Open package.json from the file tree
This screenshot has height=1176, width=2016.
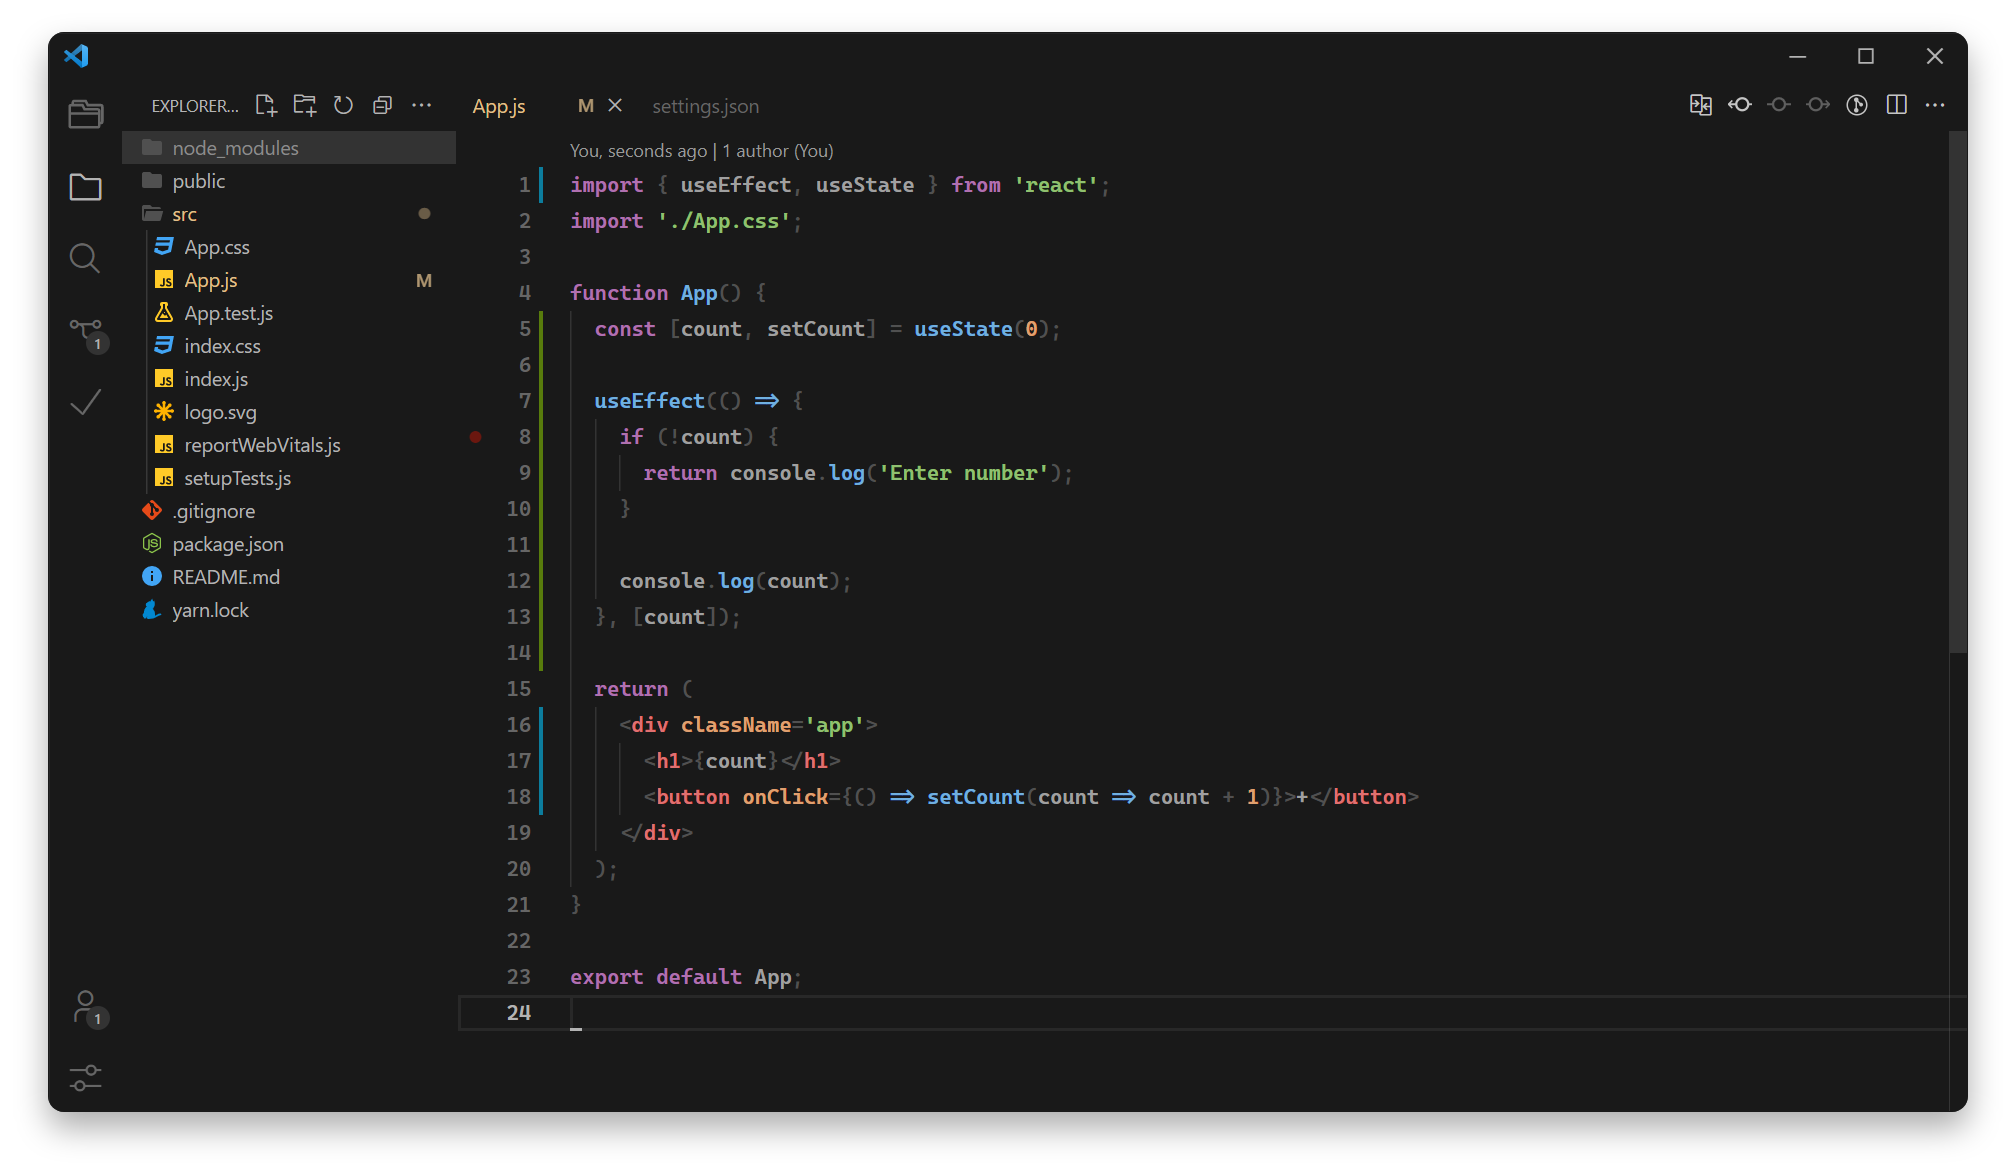tap(227, 544)
